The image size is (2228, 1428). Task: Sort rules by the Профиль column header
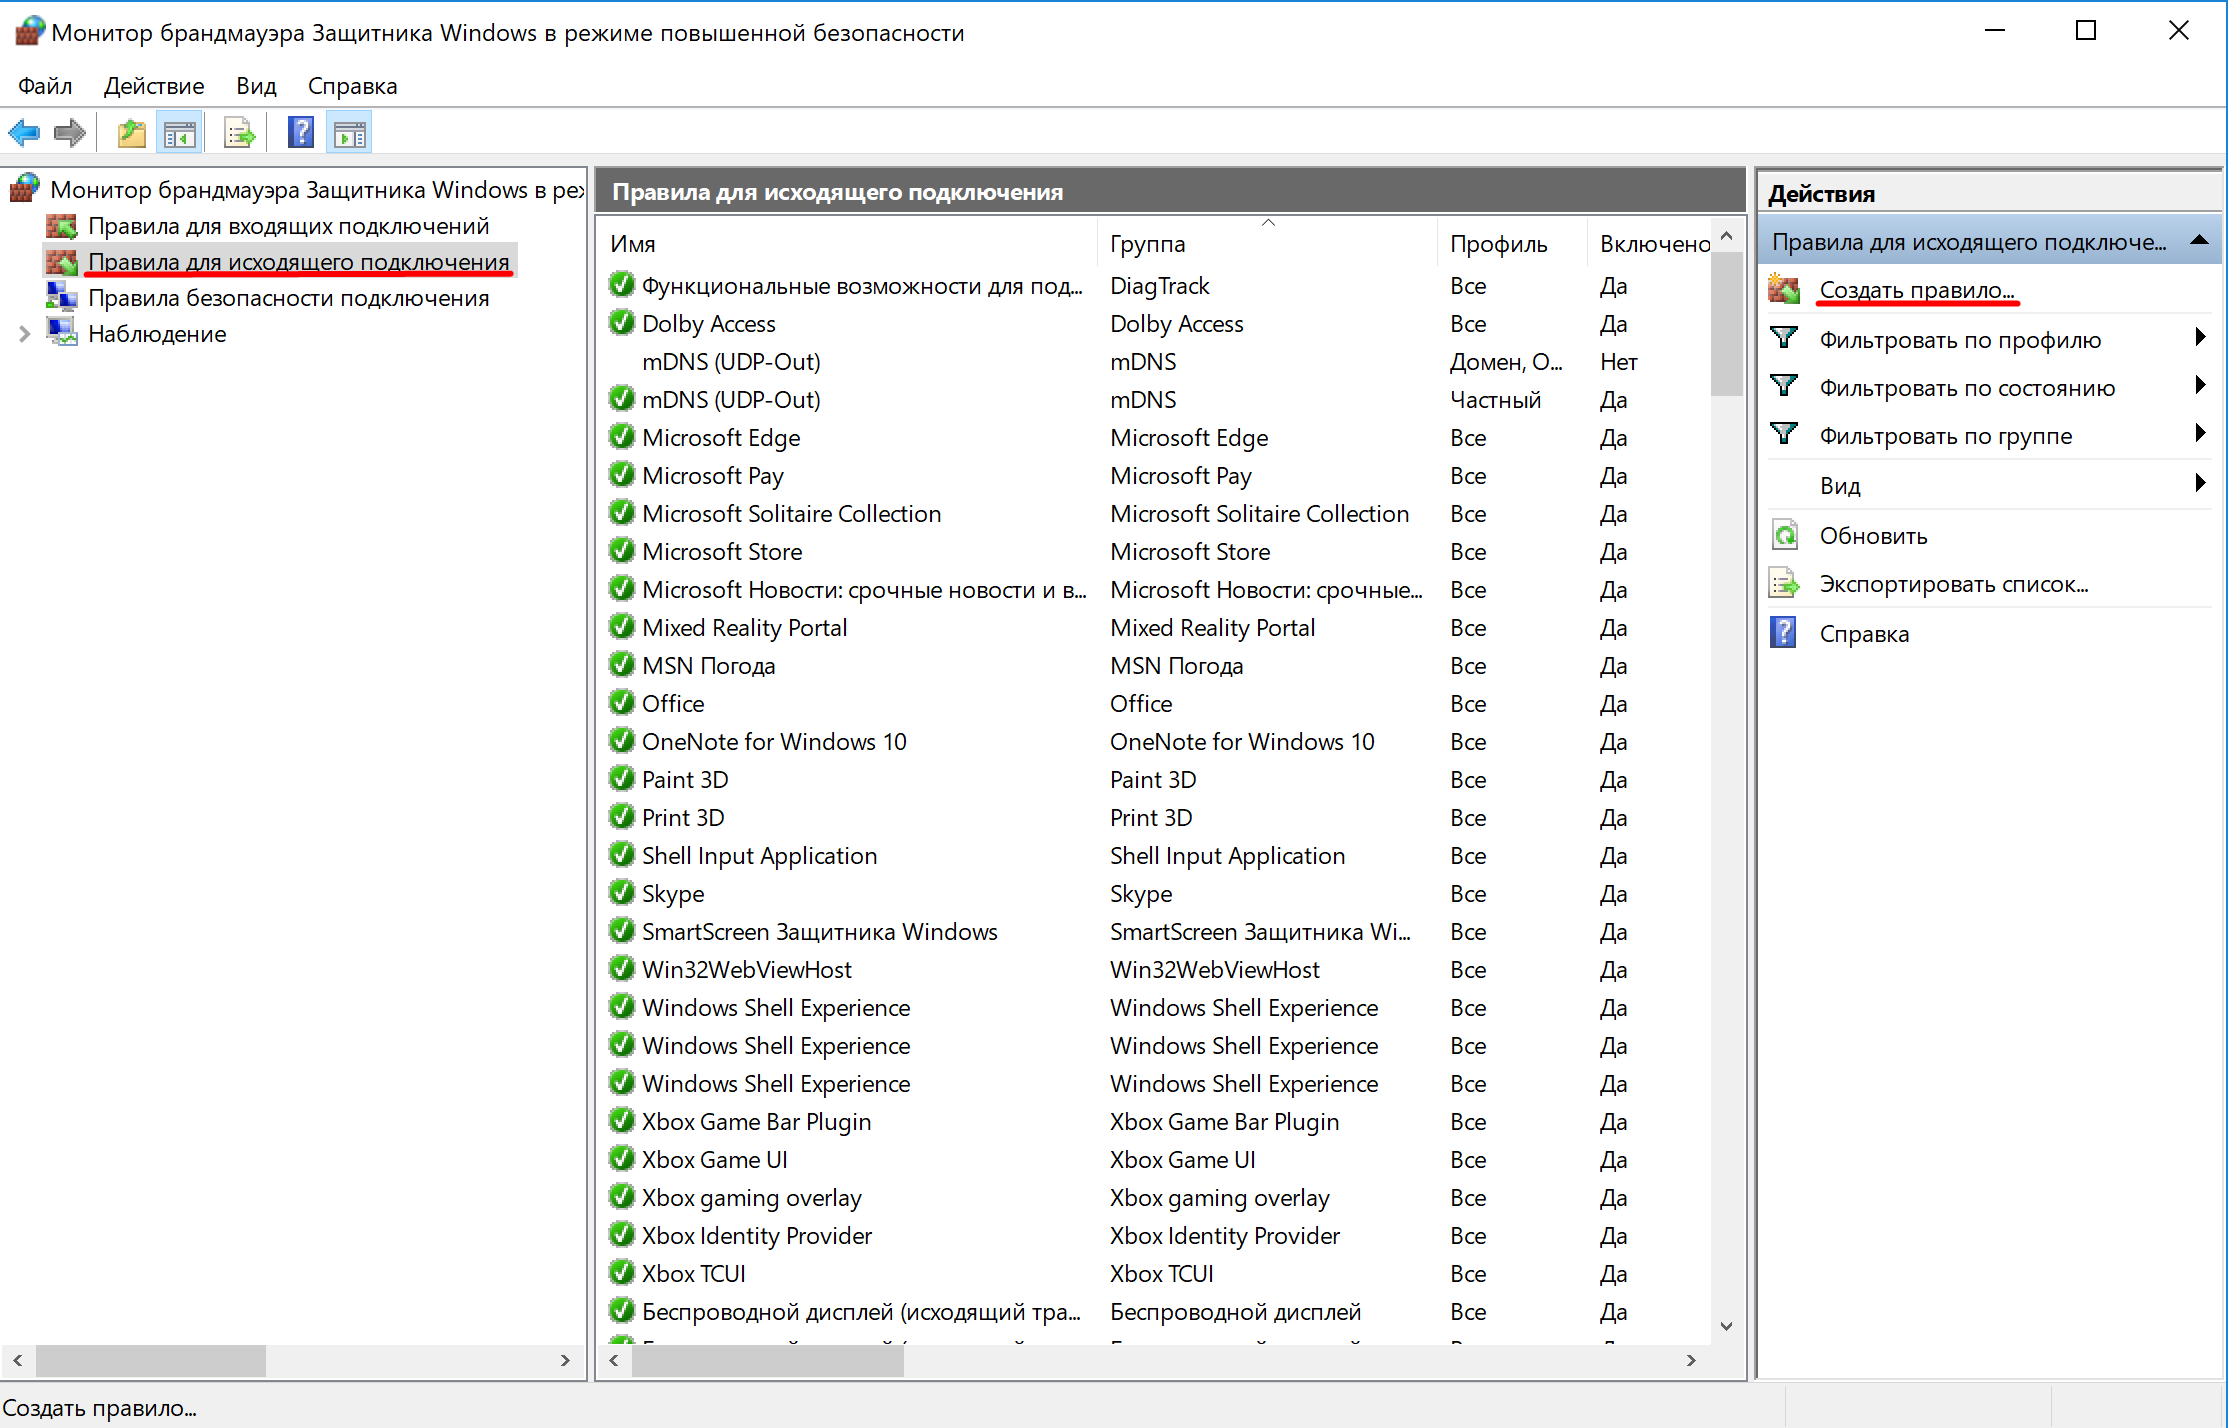(x=1512, y=243)
